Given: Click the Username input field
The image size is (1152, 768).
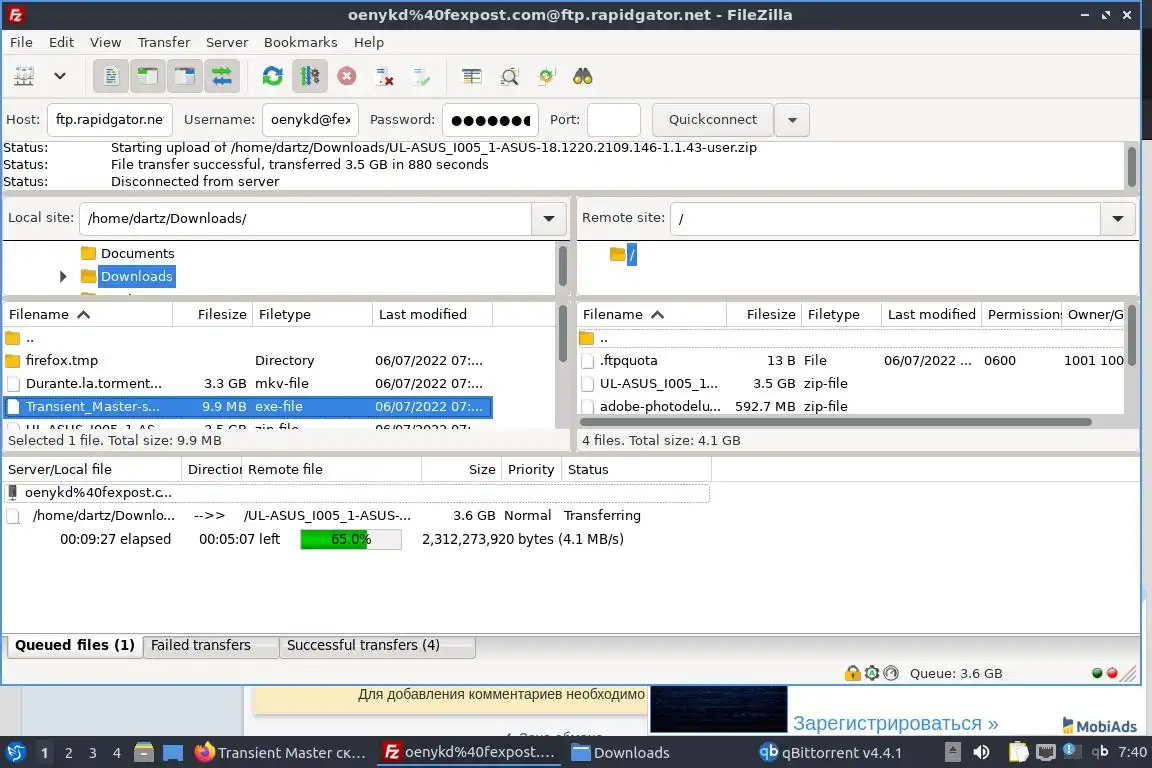Looking at the screenshot, I should 310,119.
